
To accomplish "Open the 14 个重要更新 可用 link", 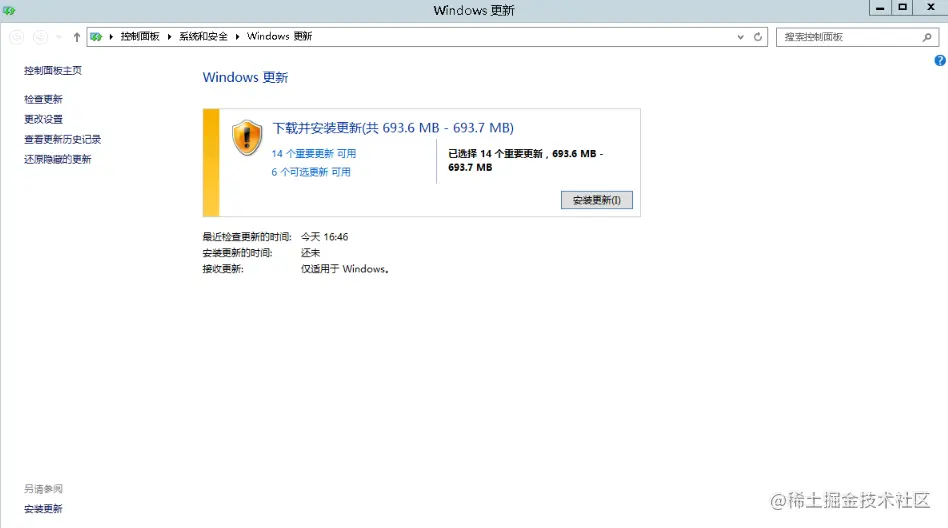I will [x=313, y=154].
